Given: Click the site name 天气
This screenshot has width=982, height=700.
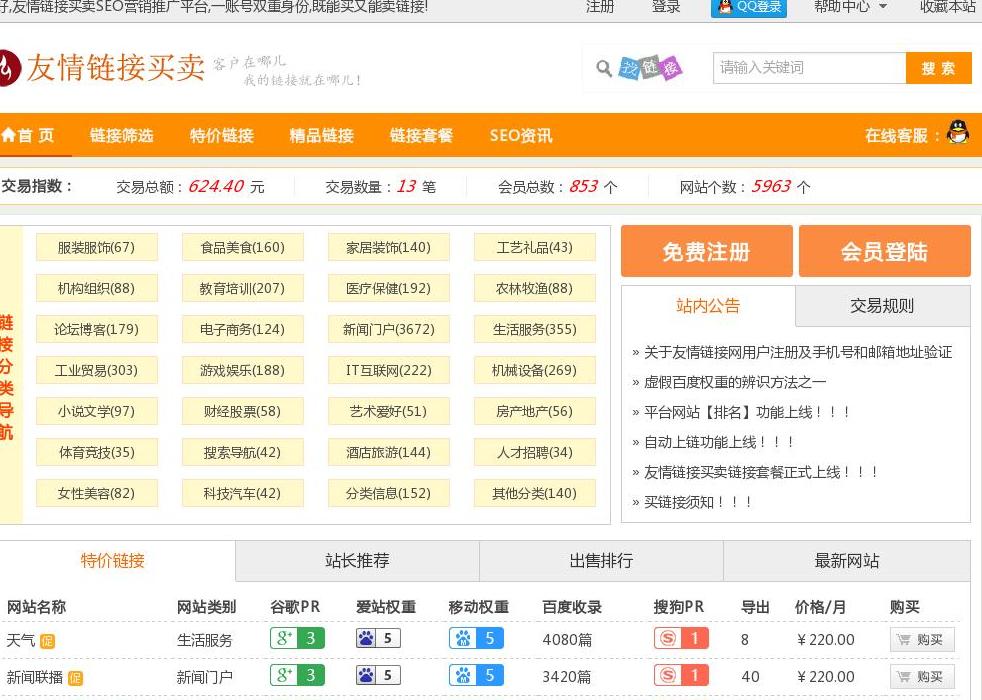Looking at the screenshot, I should tap(21, 641).
